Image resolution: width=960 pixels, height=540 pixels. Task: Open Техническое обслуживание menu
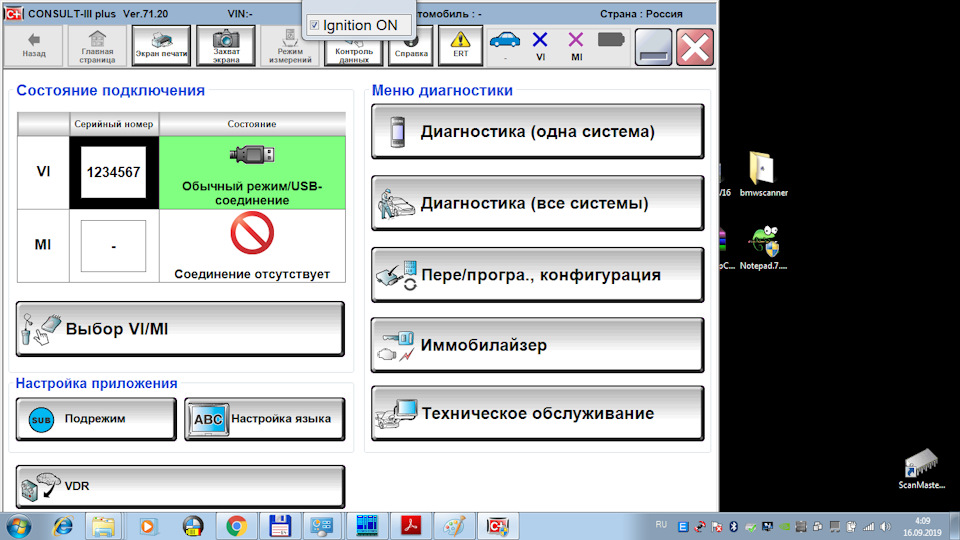[538, 413]
